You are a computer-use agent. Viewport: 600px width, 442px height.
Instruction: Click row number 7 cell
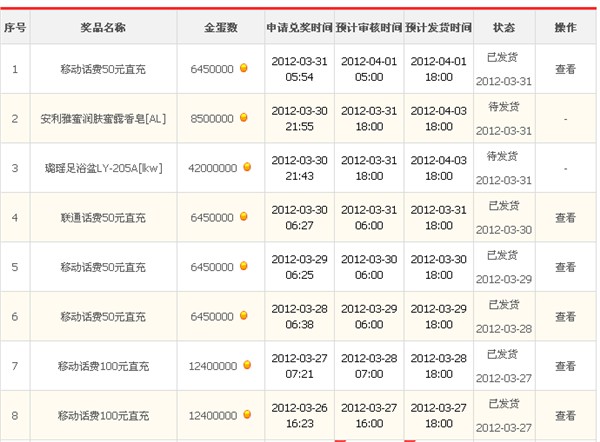pos(15,366)
